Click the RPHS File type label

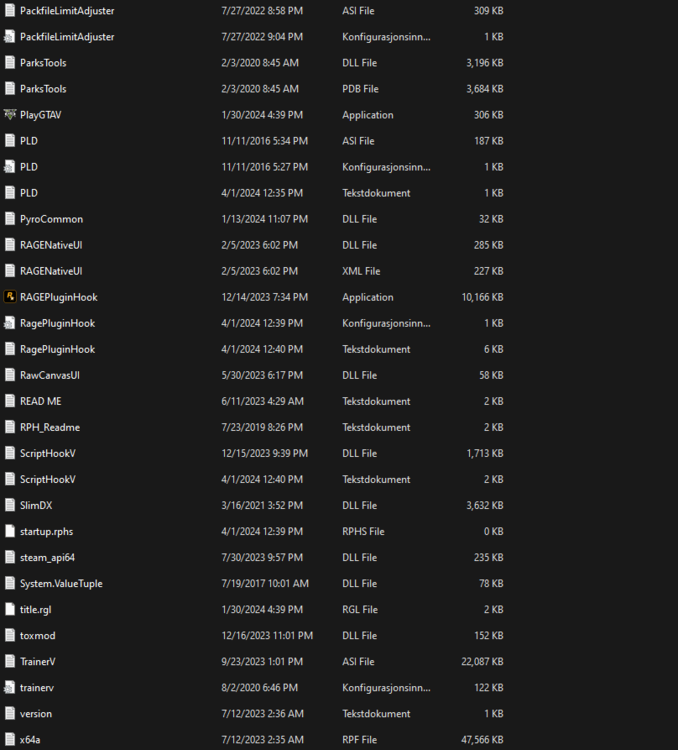[363, 531]
